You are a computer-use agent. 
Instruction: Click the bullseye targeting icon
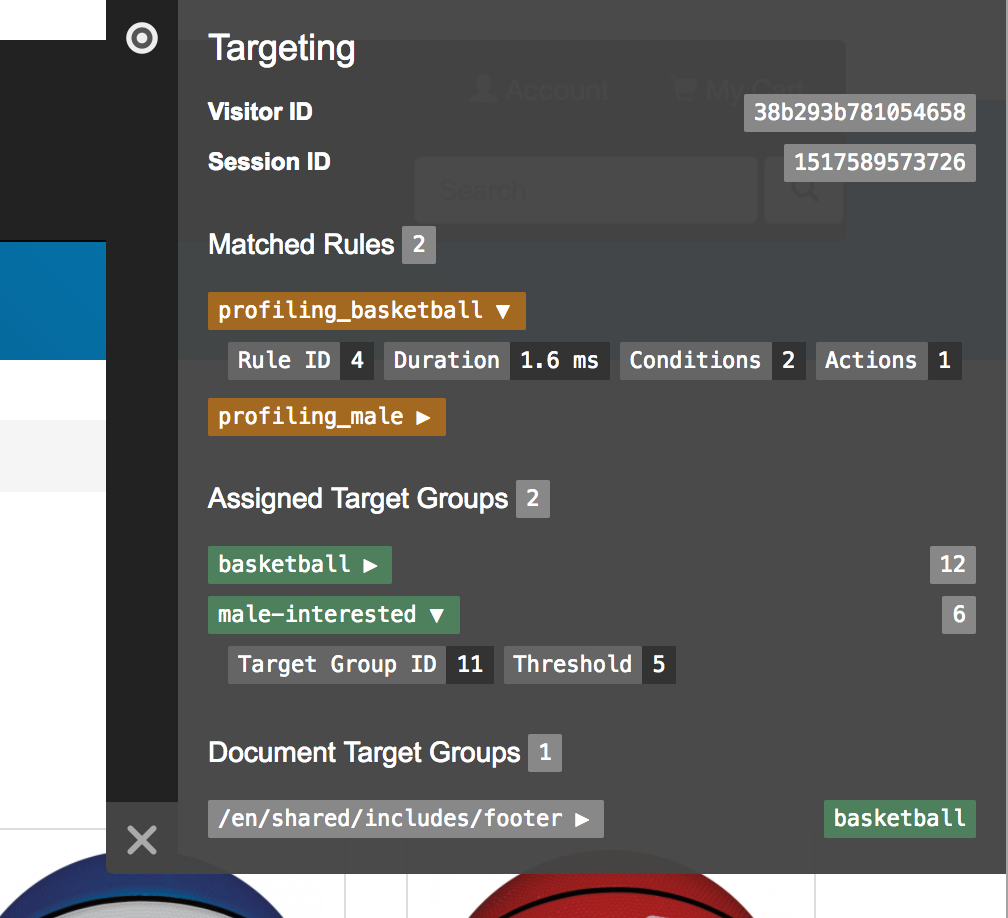click(140, 38)
